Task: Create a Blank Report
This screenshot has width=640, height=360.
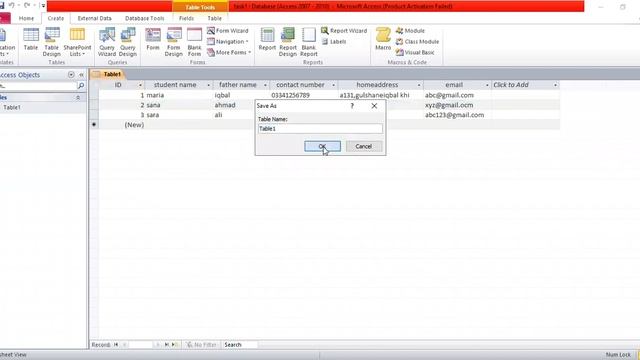Action: coord(309,42)
